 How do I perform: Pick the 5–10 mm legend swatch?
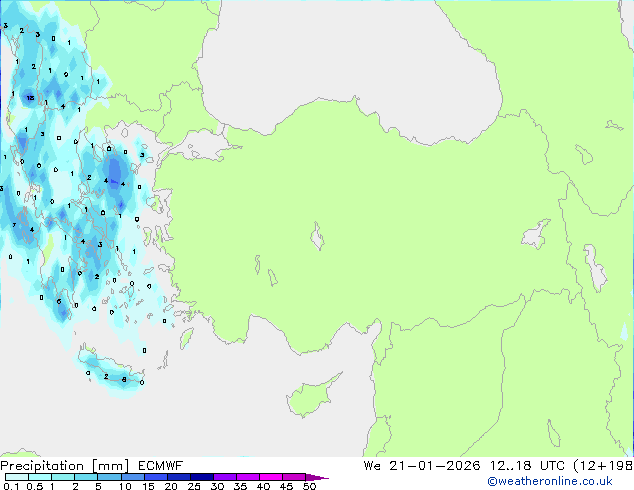tap(109, 477)
